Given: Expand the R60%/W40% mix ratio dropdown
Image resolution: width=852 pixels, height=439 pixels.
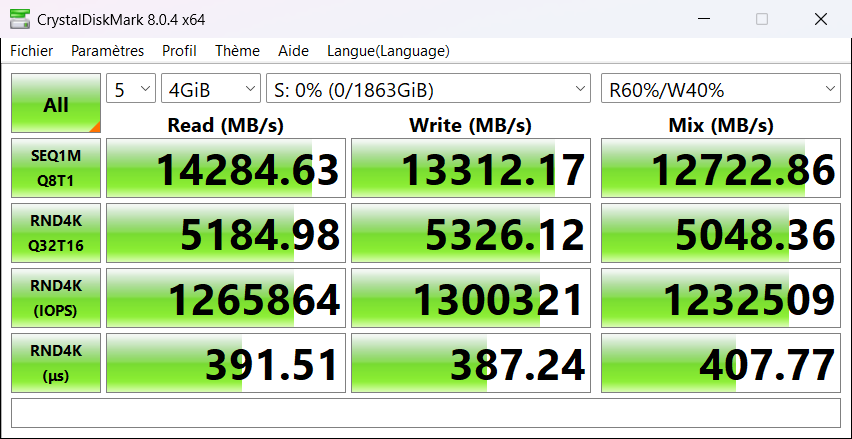Looking at the screenshot, I should pyautogui.click(x=720, y=90).
